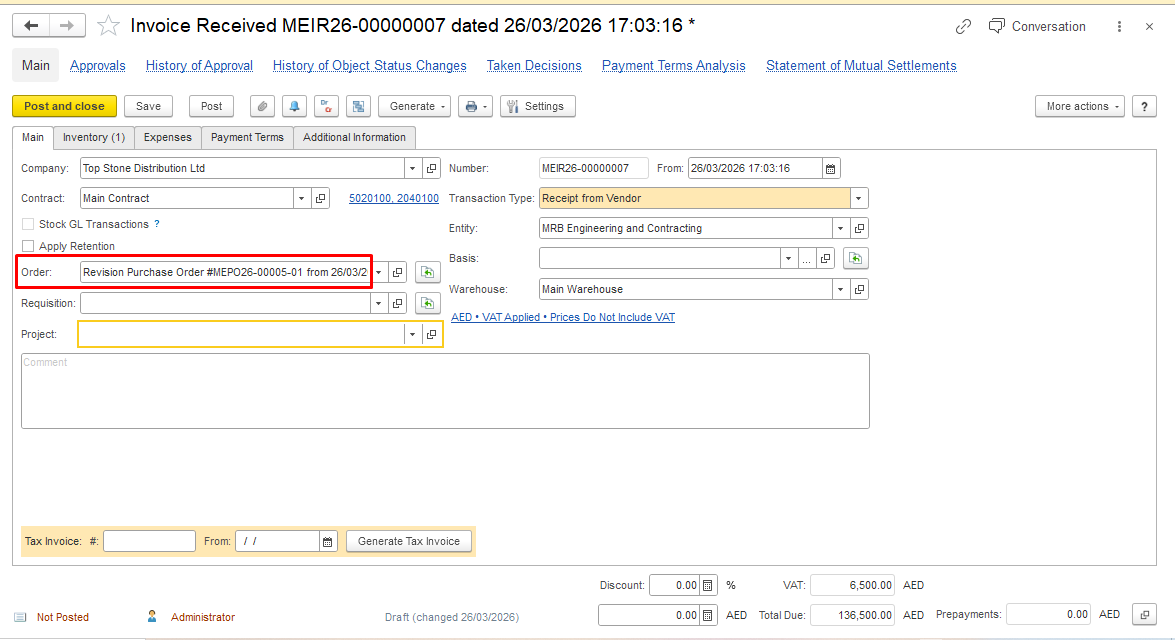Open the Payment Terms tab
The width and height of the screenshot is (1175, 640).
[x=247, y=137]
